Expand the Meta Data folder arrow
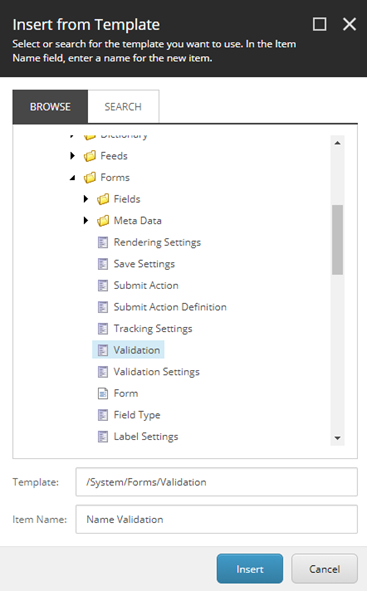The image size is (367, 591). click(86, 220)
